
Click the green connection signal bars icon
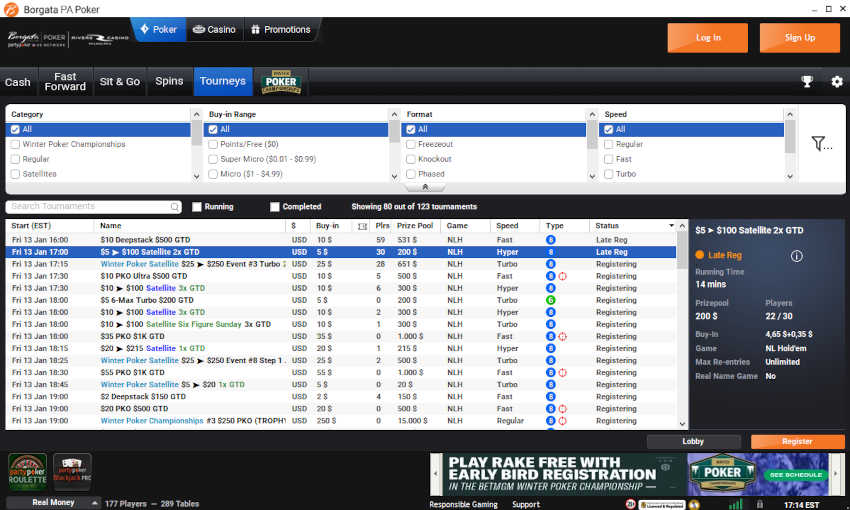click(x=736, y=504)
